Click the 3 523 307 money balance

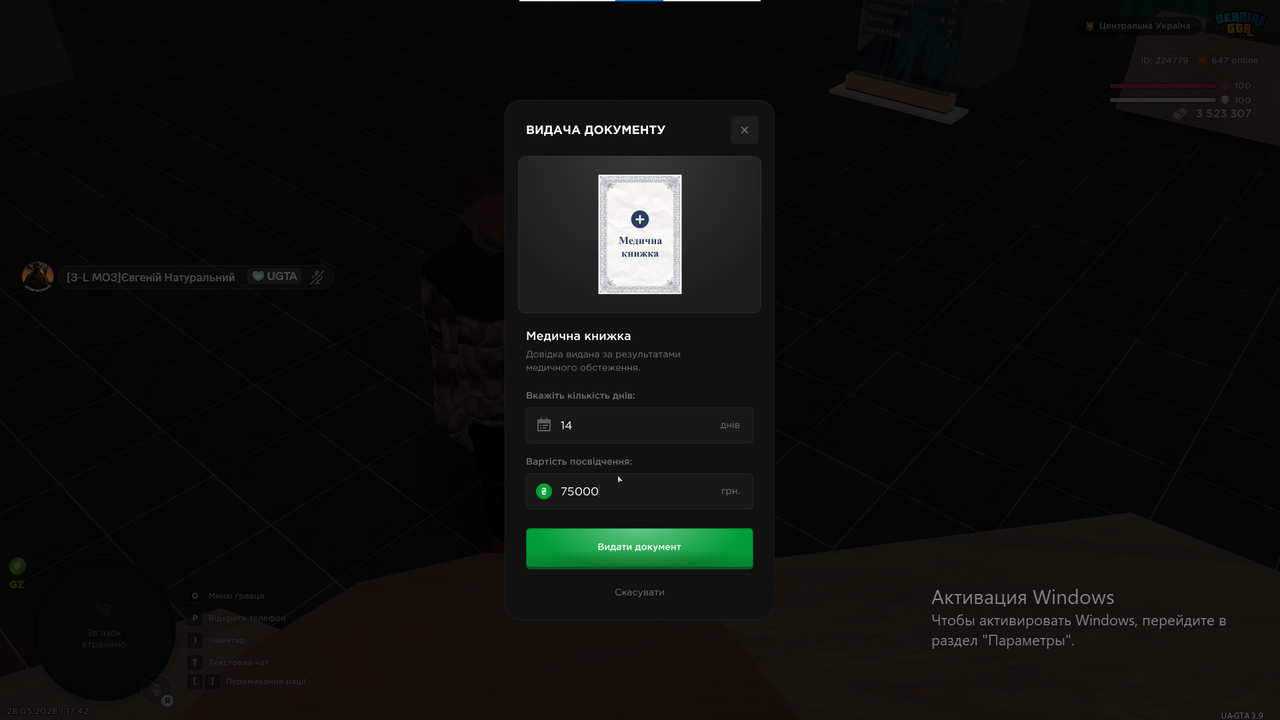coord(1224,114)
